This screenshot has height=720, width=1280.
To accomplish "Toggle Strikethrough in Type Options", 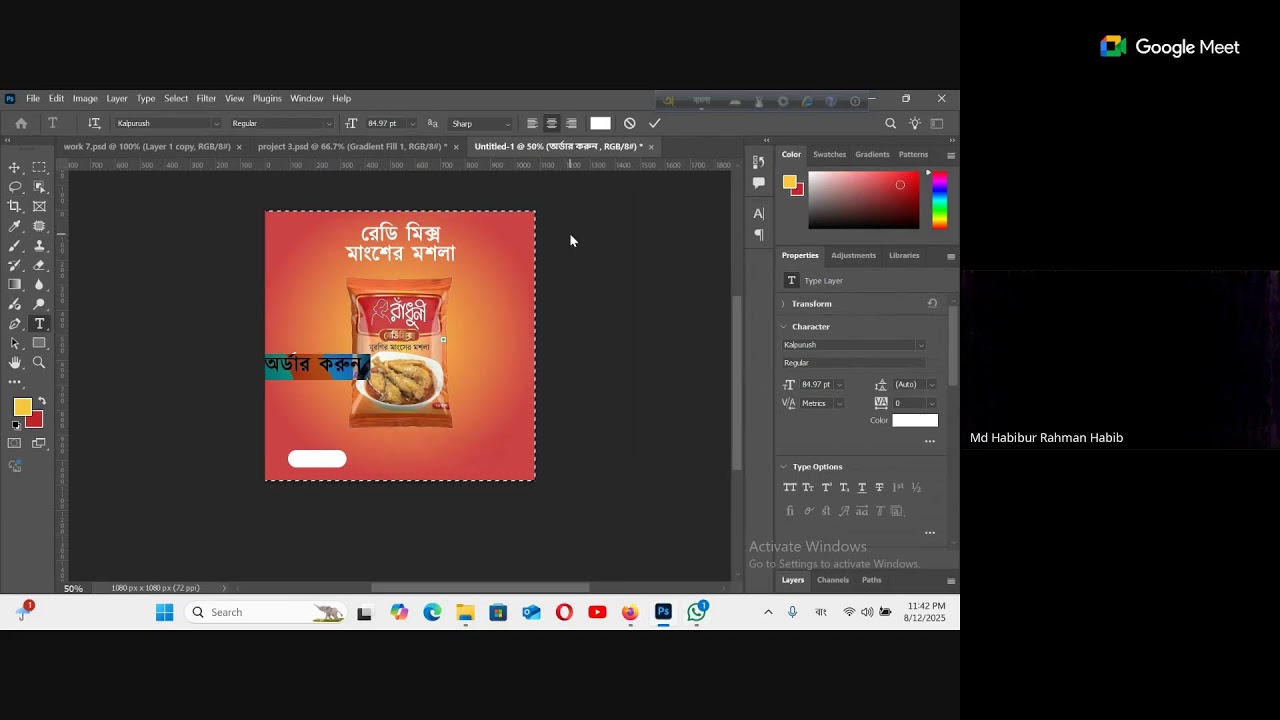I will [879, 487].
